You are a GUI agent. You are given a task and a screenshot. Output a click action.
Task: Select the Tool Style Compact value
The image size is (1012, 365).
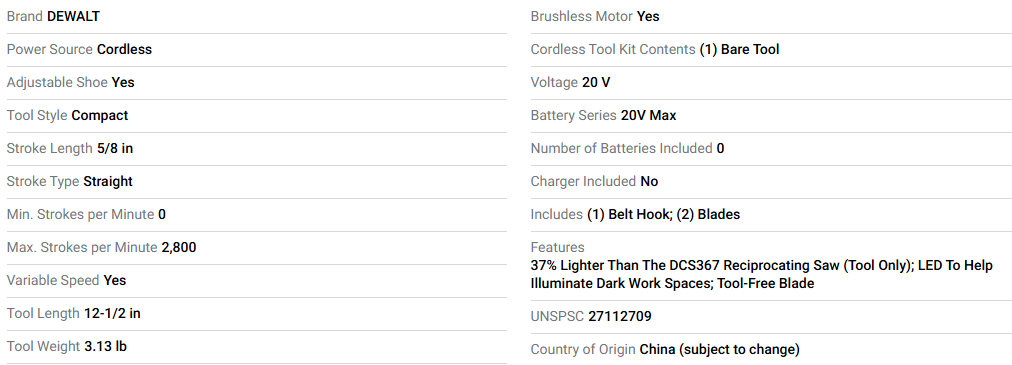tap(100, 115)
